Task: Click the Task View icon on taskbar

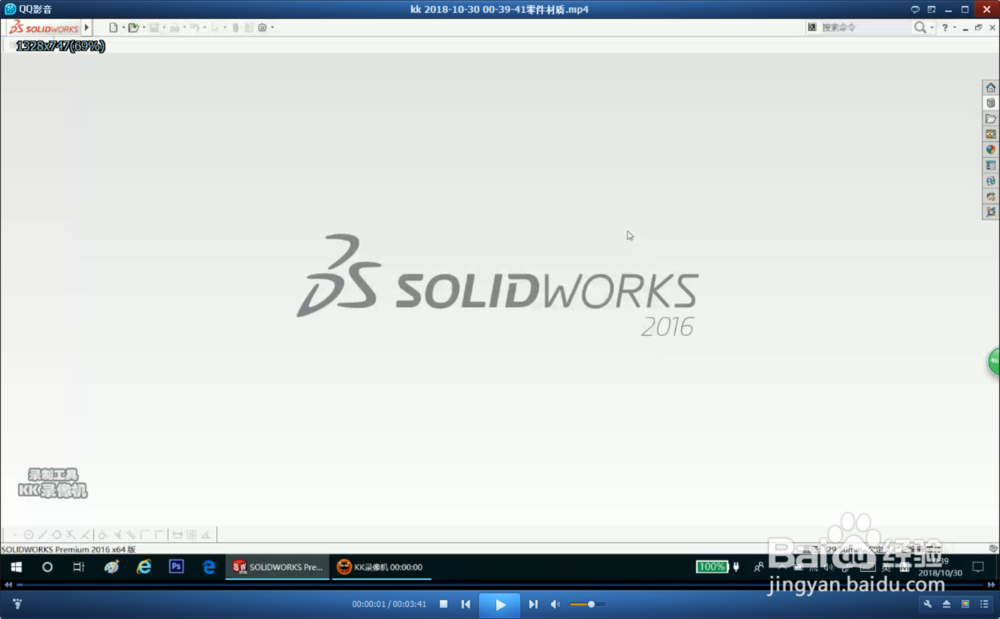Action: (x=78, y=567)
